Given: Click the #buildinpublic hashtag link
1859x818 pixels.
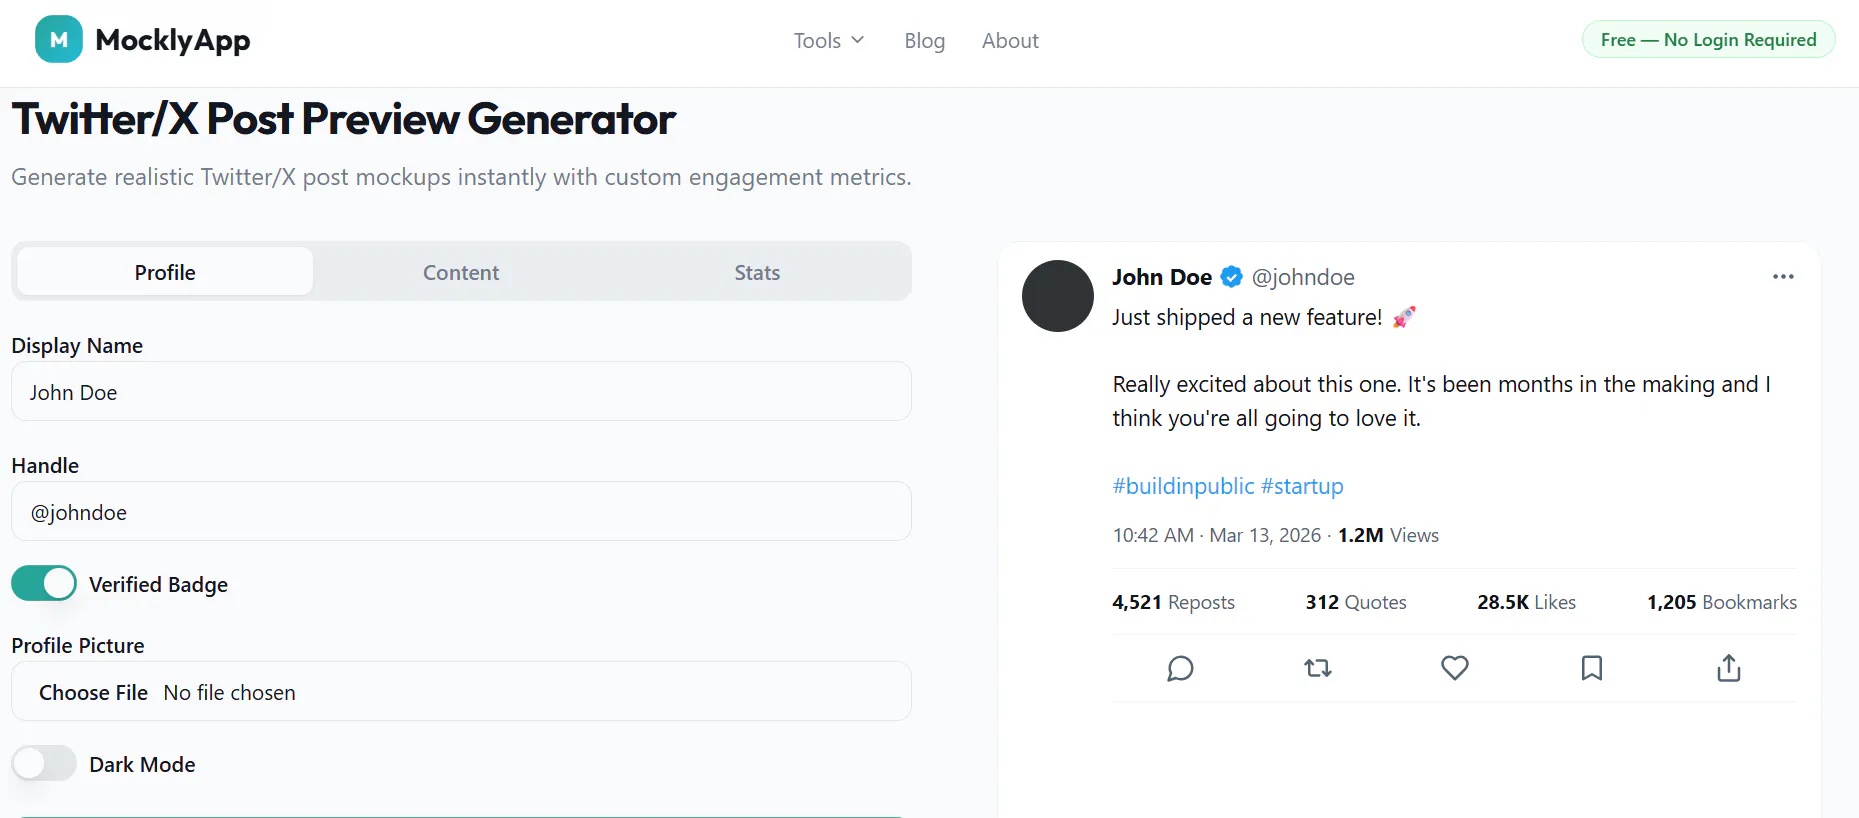Looking at the screenshot, I should [1184, 486].
